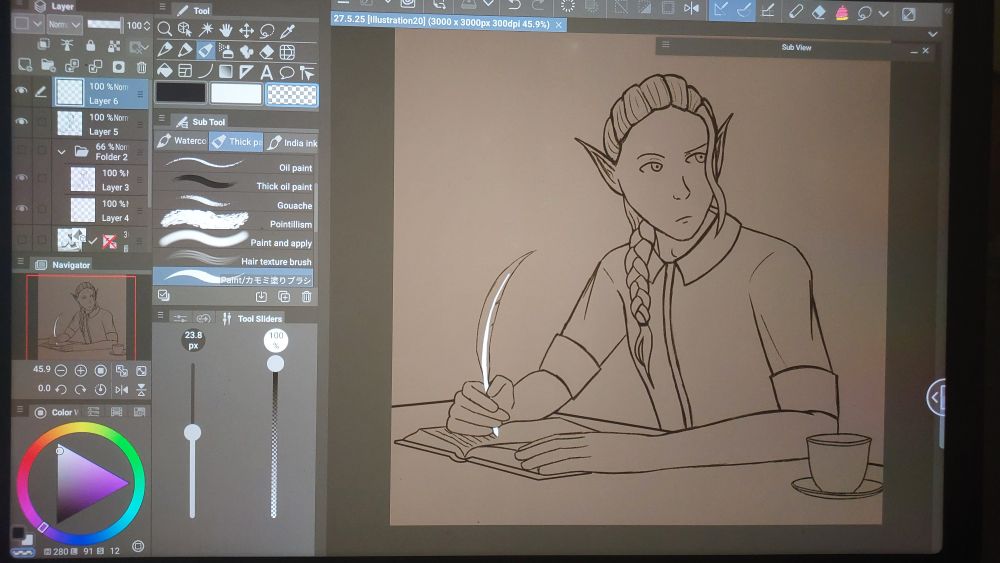
Task: Switch to the India ink sub tool group
Action: [292, 142]
